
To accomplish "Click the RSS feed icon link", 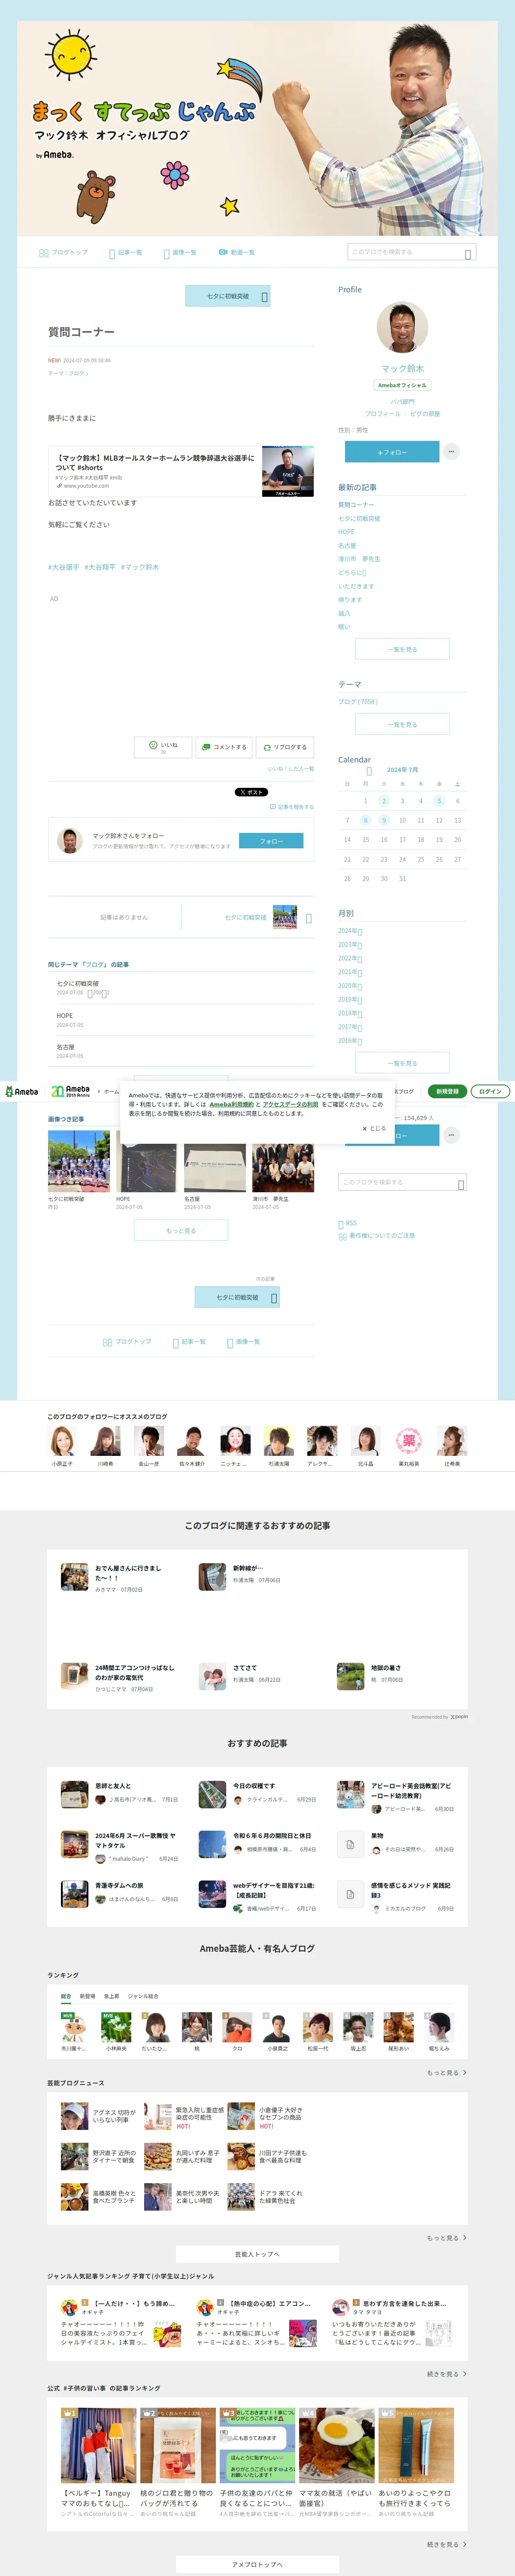I will 348,1223.
